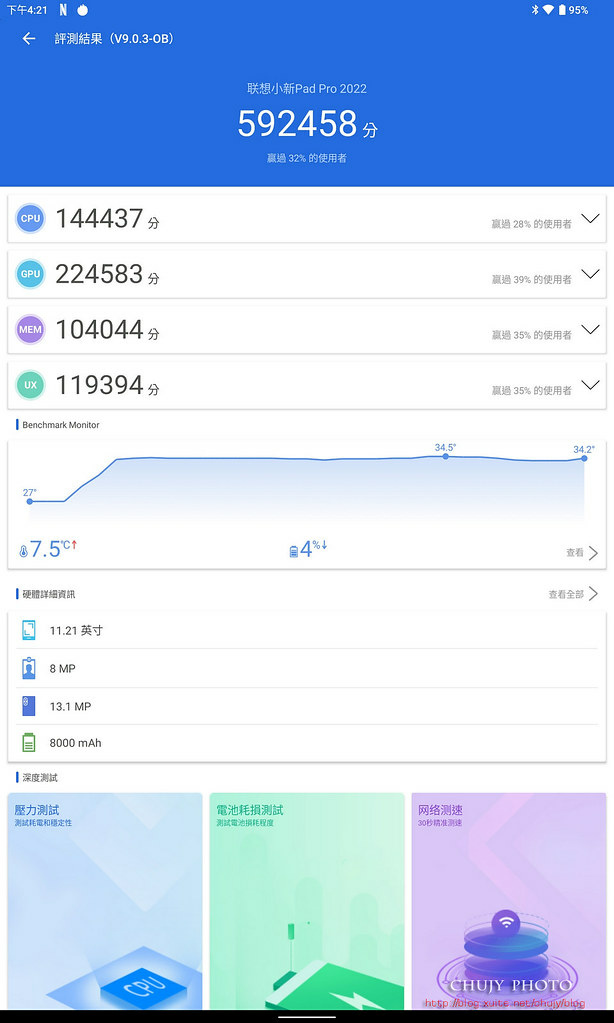Tap the CPU score badge icon
This screenshot has height=1023, width=614.
tap(31, 219)
